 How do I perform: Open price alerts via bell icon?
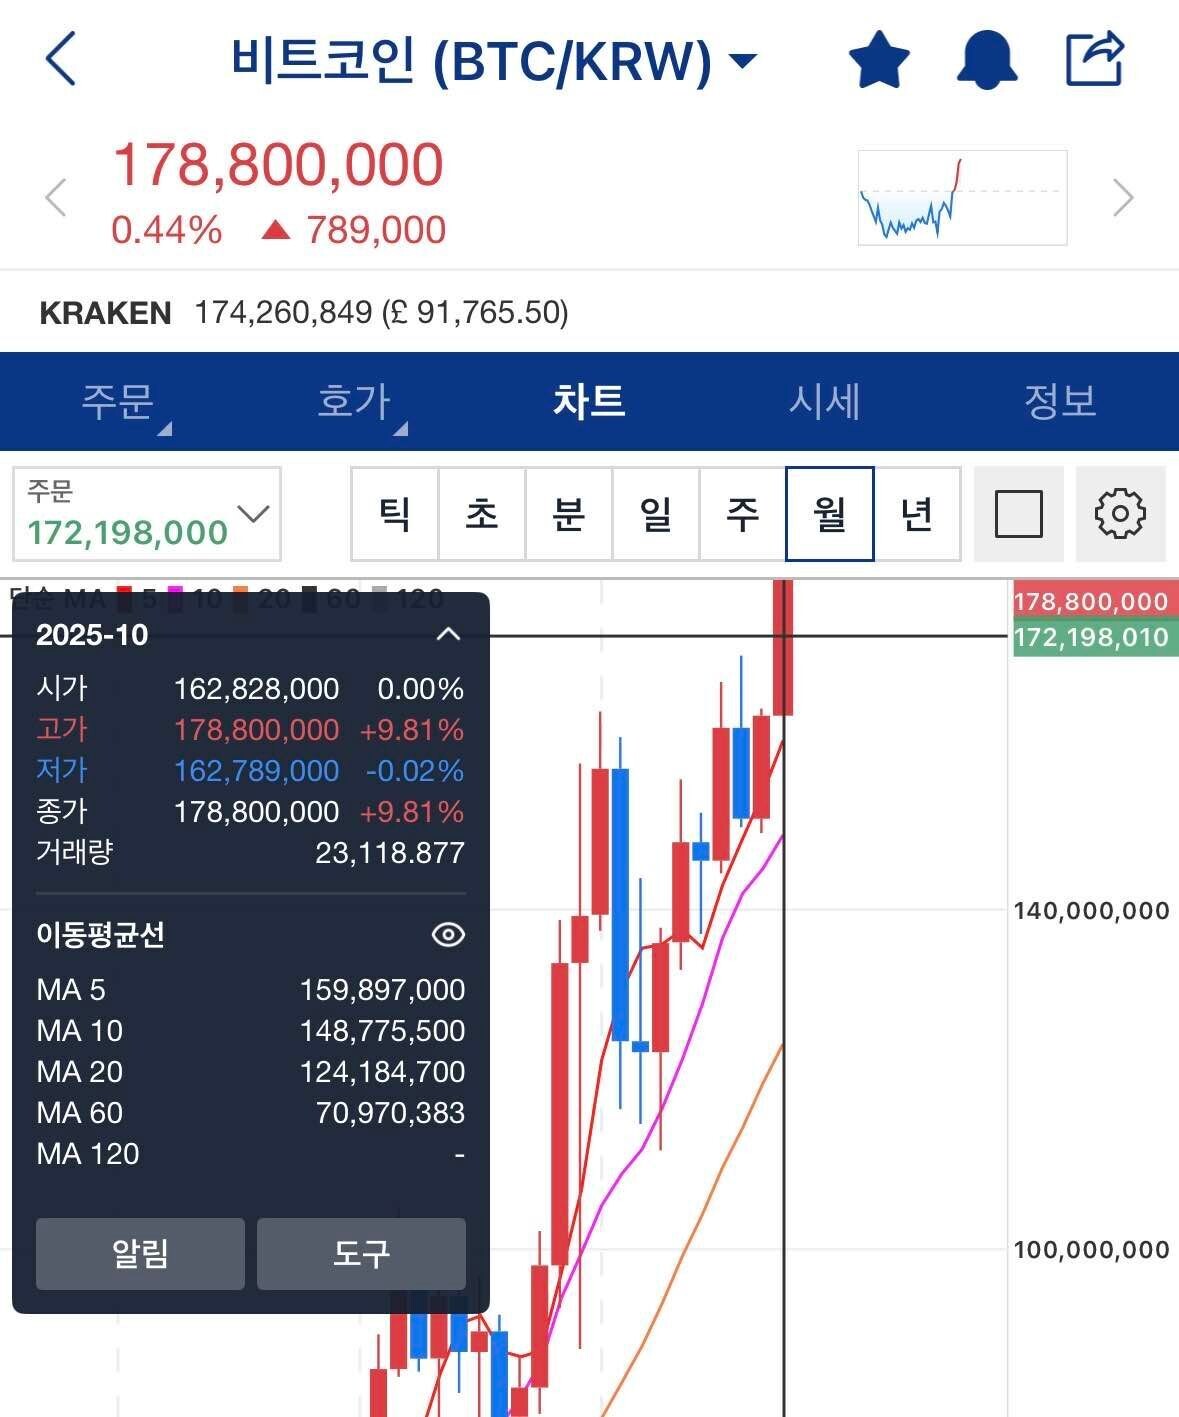tap(987, 60)
